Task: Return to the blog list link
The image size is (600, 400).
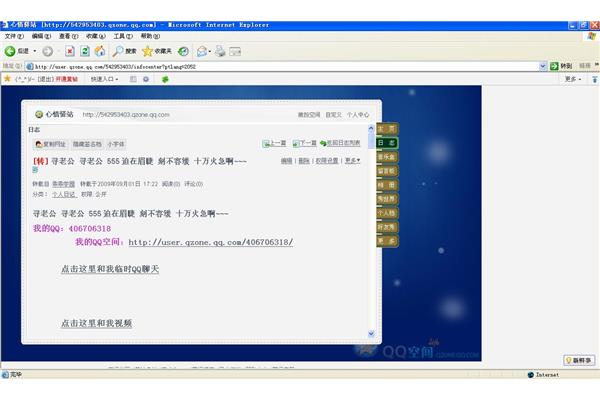Action: [340, 143]
